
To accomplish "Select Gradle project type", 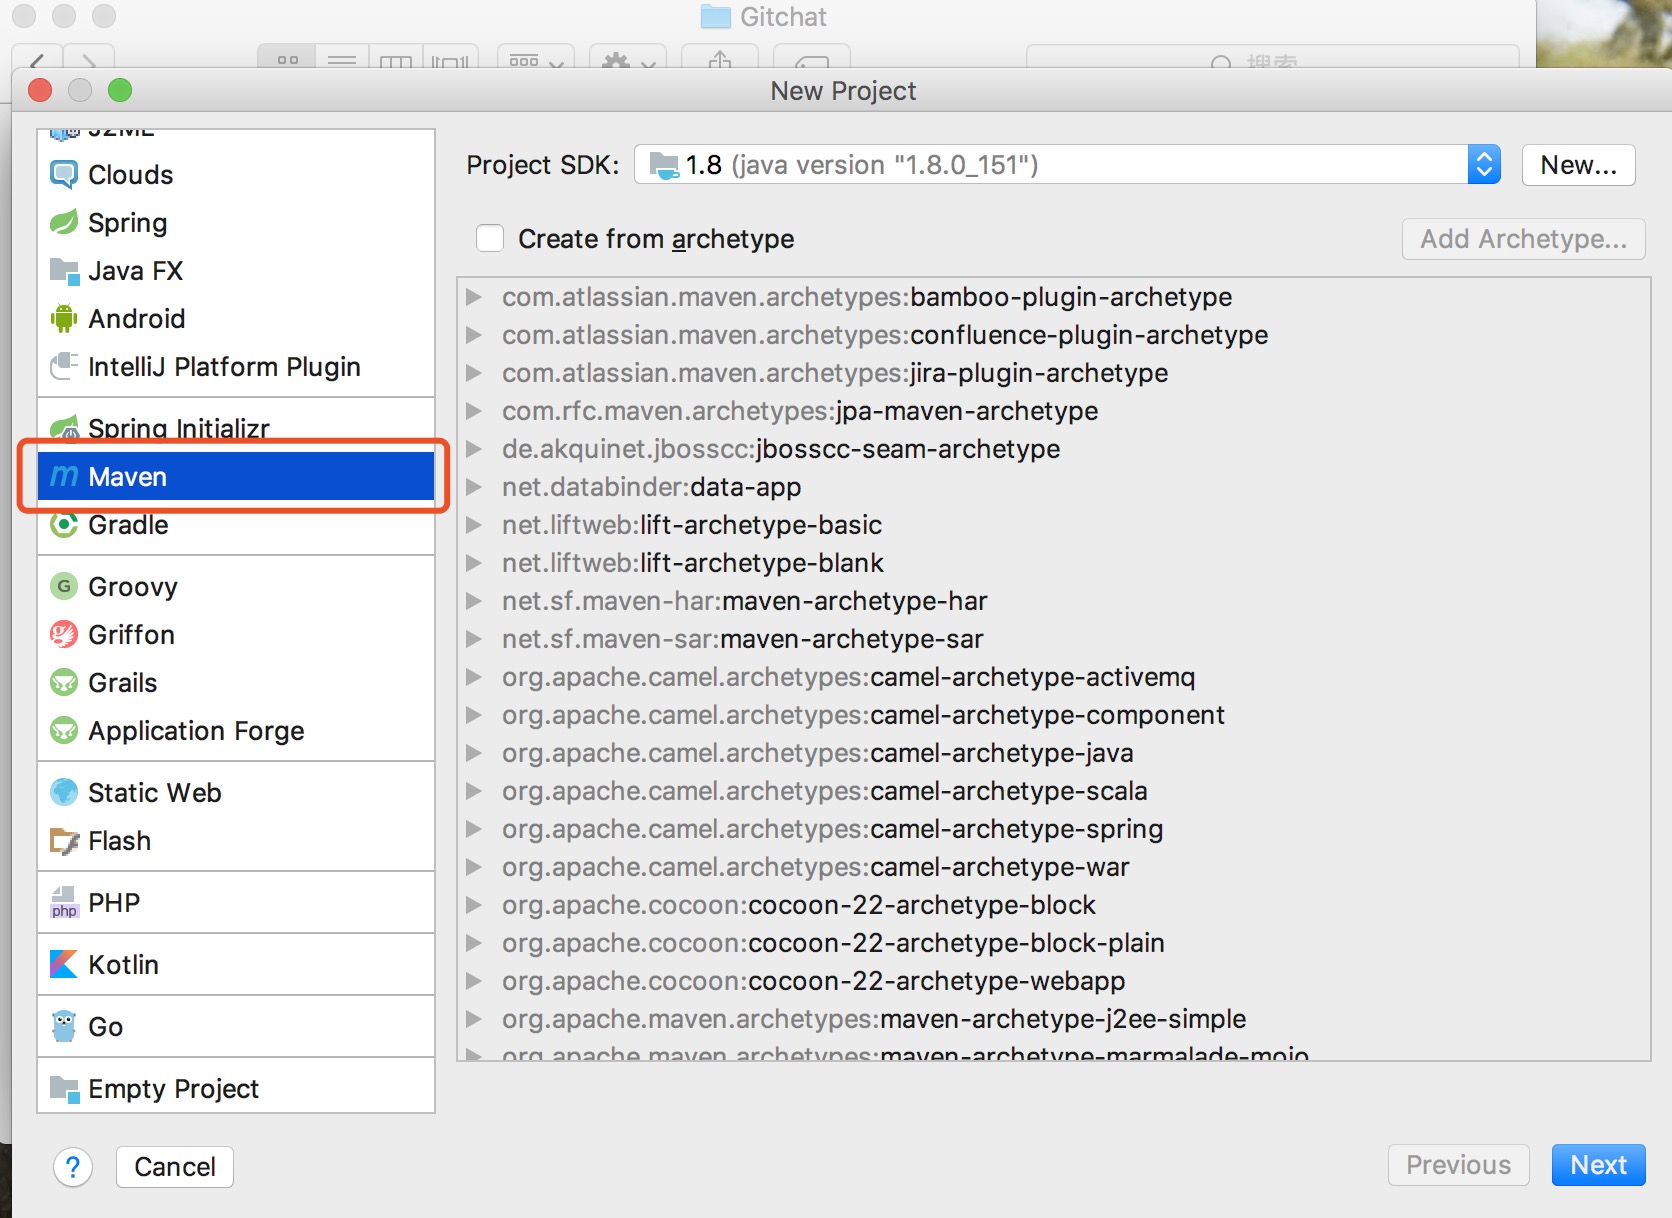I will tap(128, 526).
